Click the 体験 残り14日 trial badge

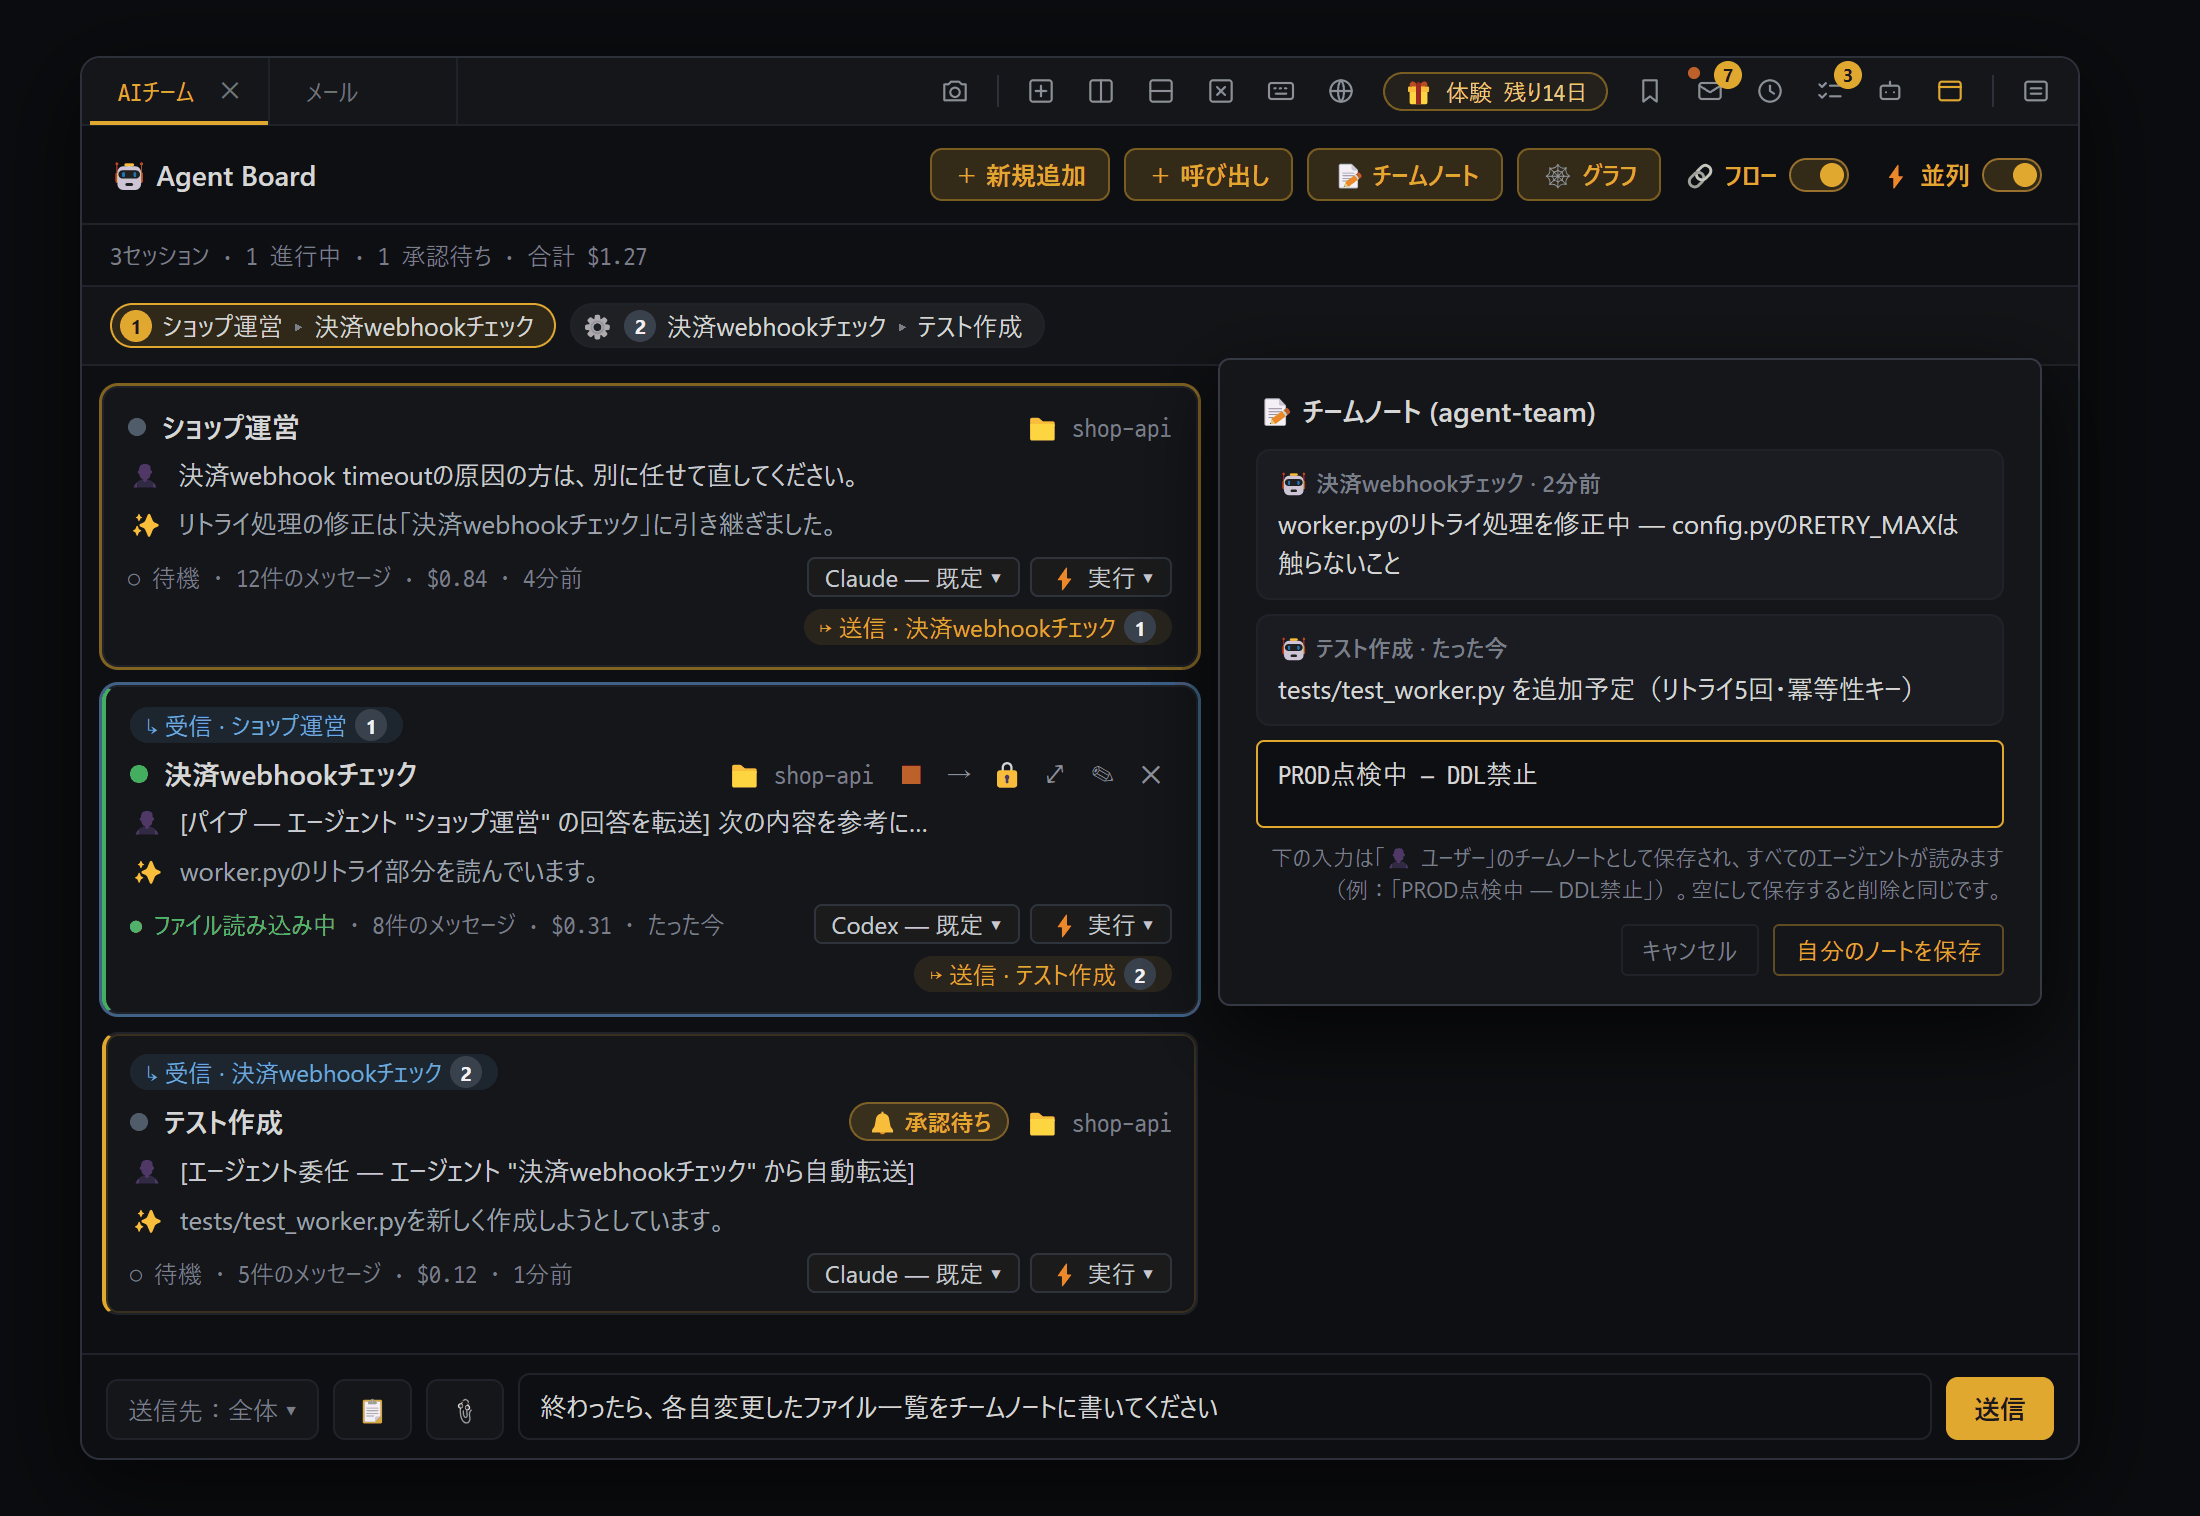1495,92
